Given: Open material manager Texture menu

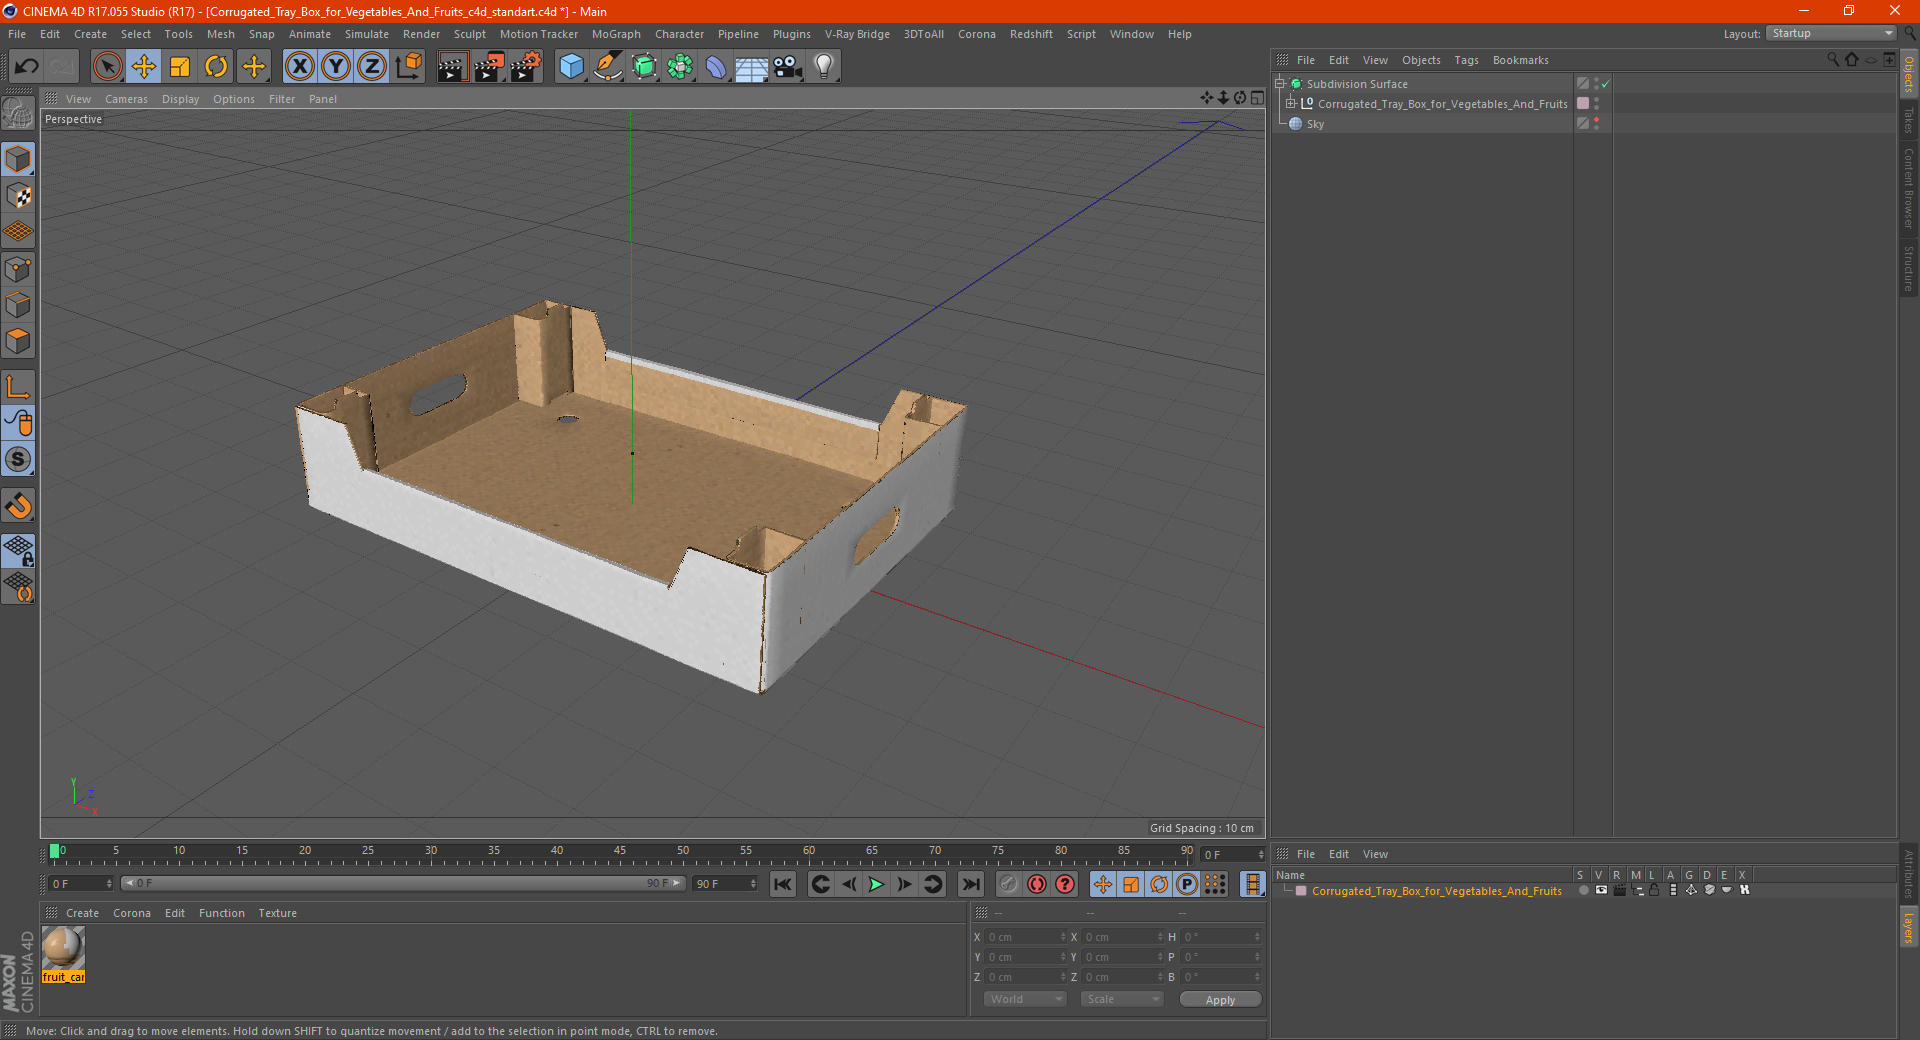Looking at the screenshot, I should click(277, 913).
